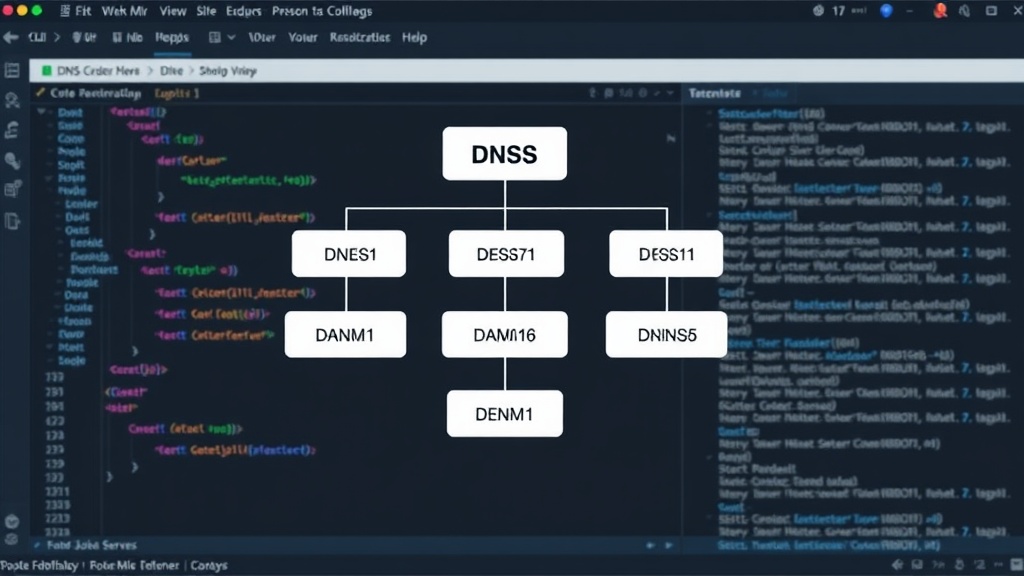Click Fote Mlc Felener in the status bar

[x=134, y=566]
